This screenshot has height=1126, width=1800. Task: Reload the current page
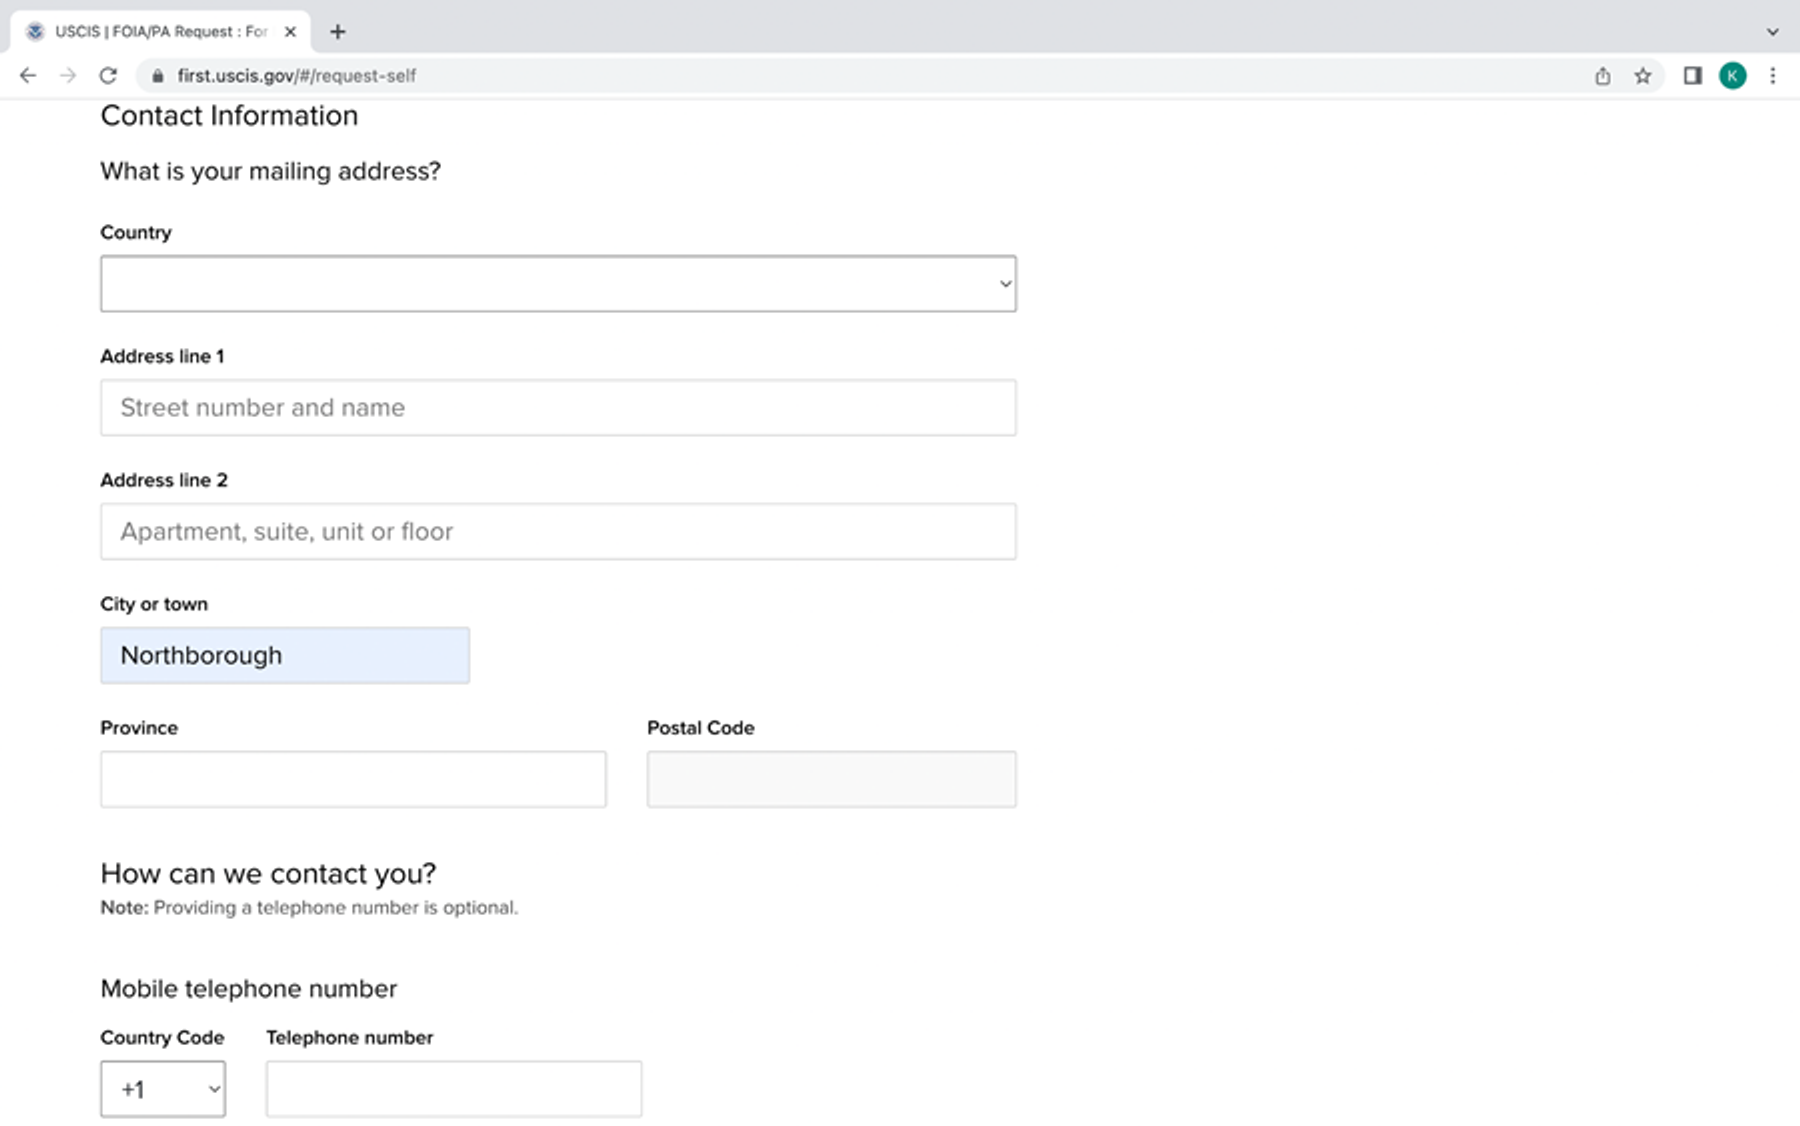[x=108, y=76]
